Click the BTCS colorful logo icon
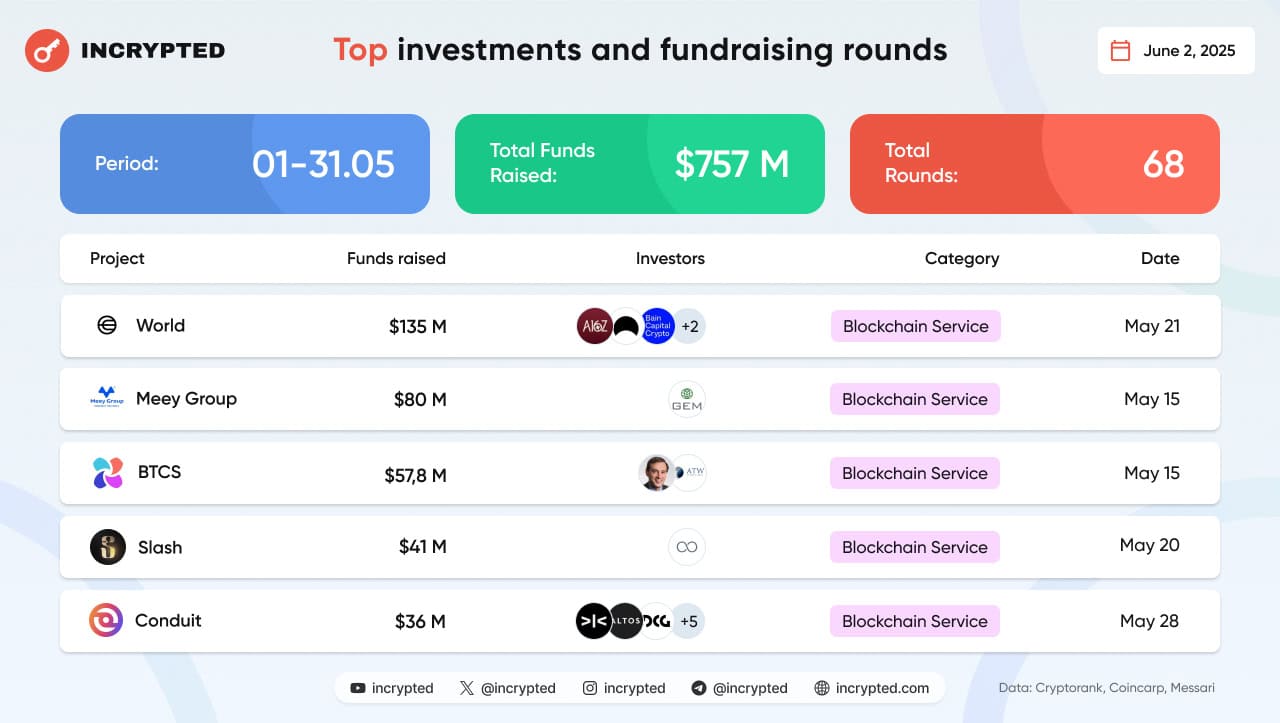1280x723 pixels. pyautogui.click(x=107, y=472)
